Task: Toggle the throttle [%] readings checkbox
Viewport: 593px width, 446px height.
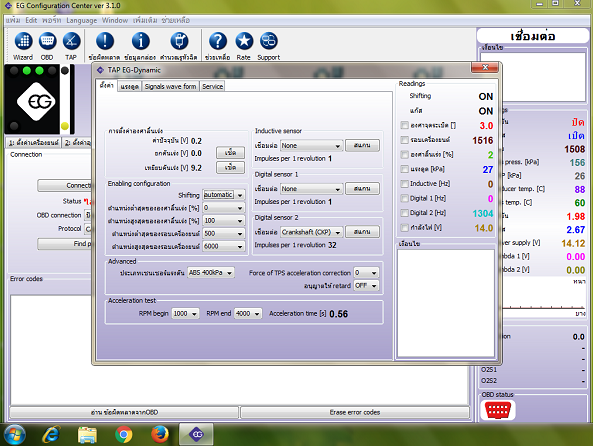Action: tap(405, 154)
